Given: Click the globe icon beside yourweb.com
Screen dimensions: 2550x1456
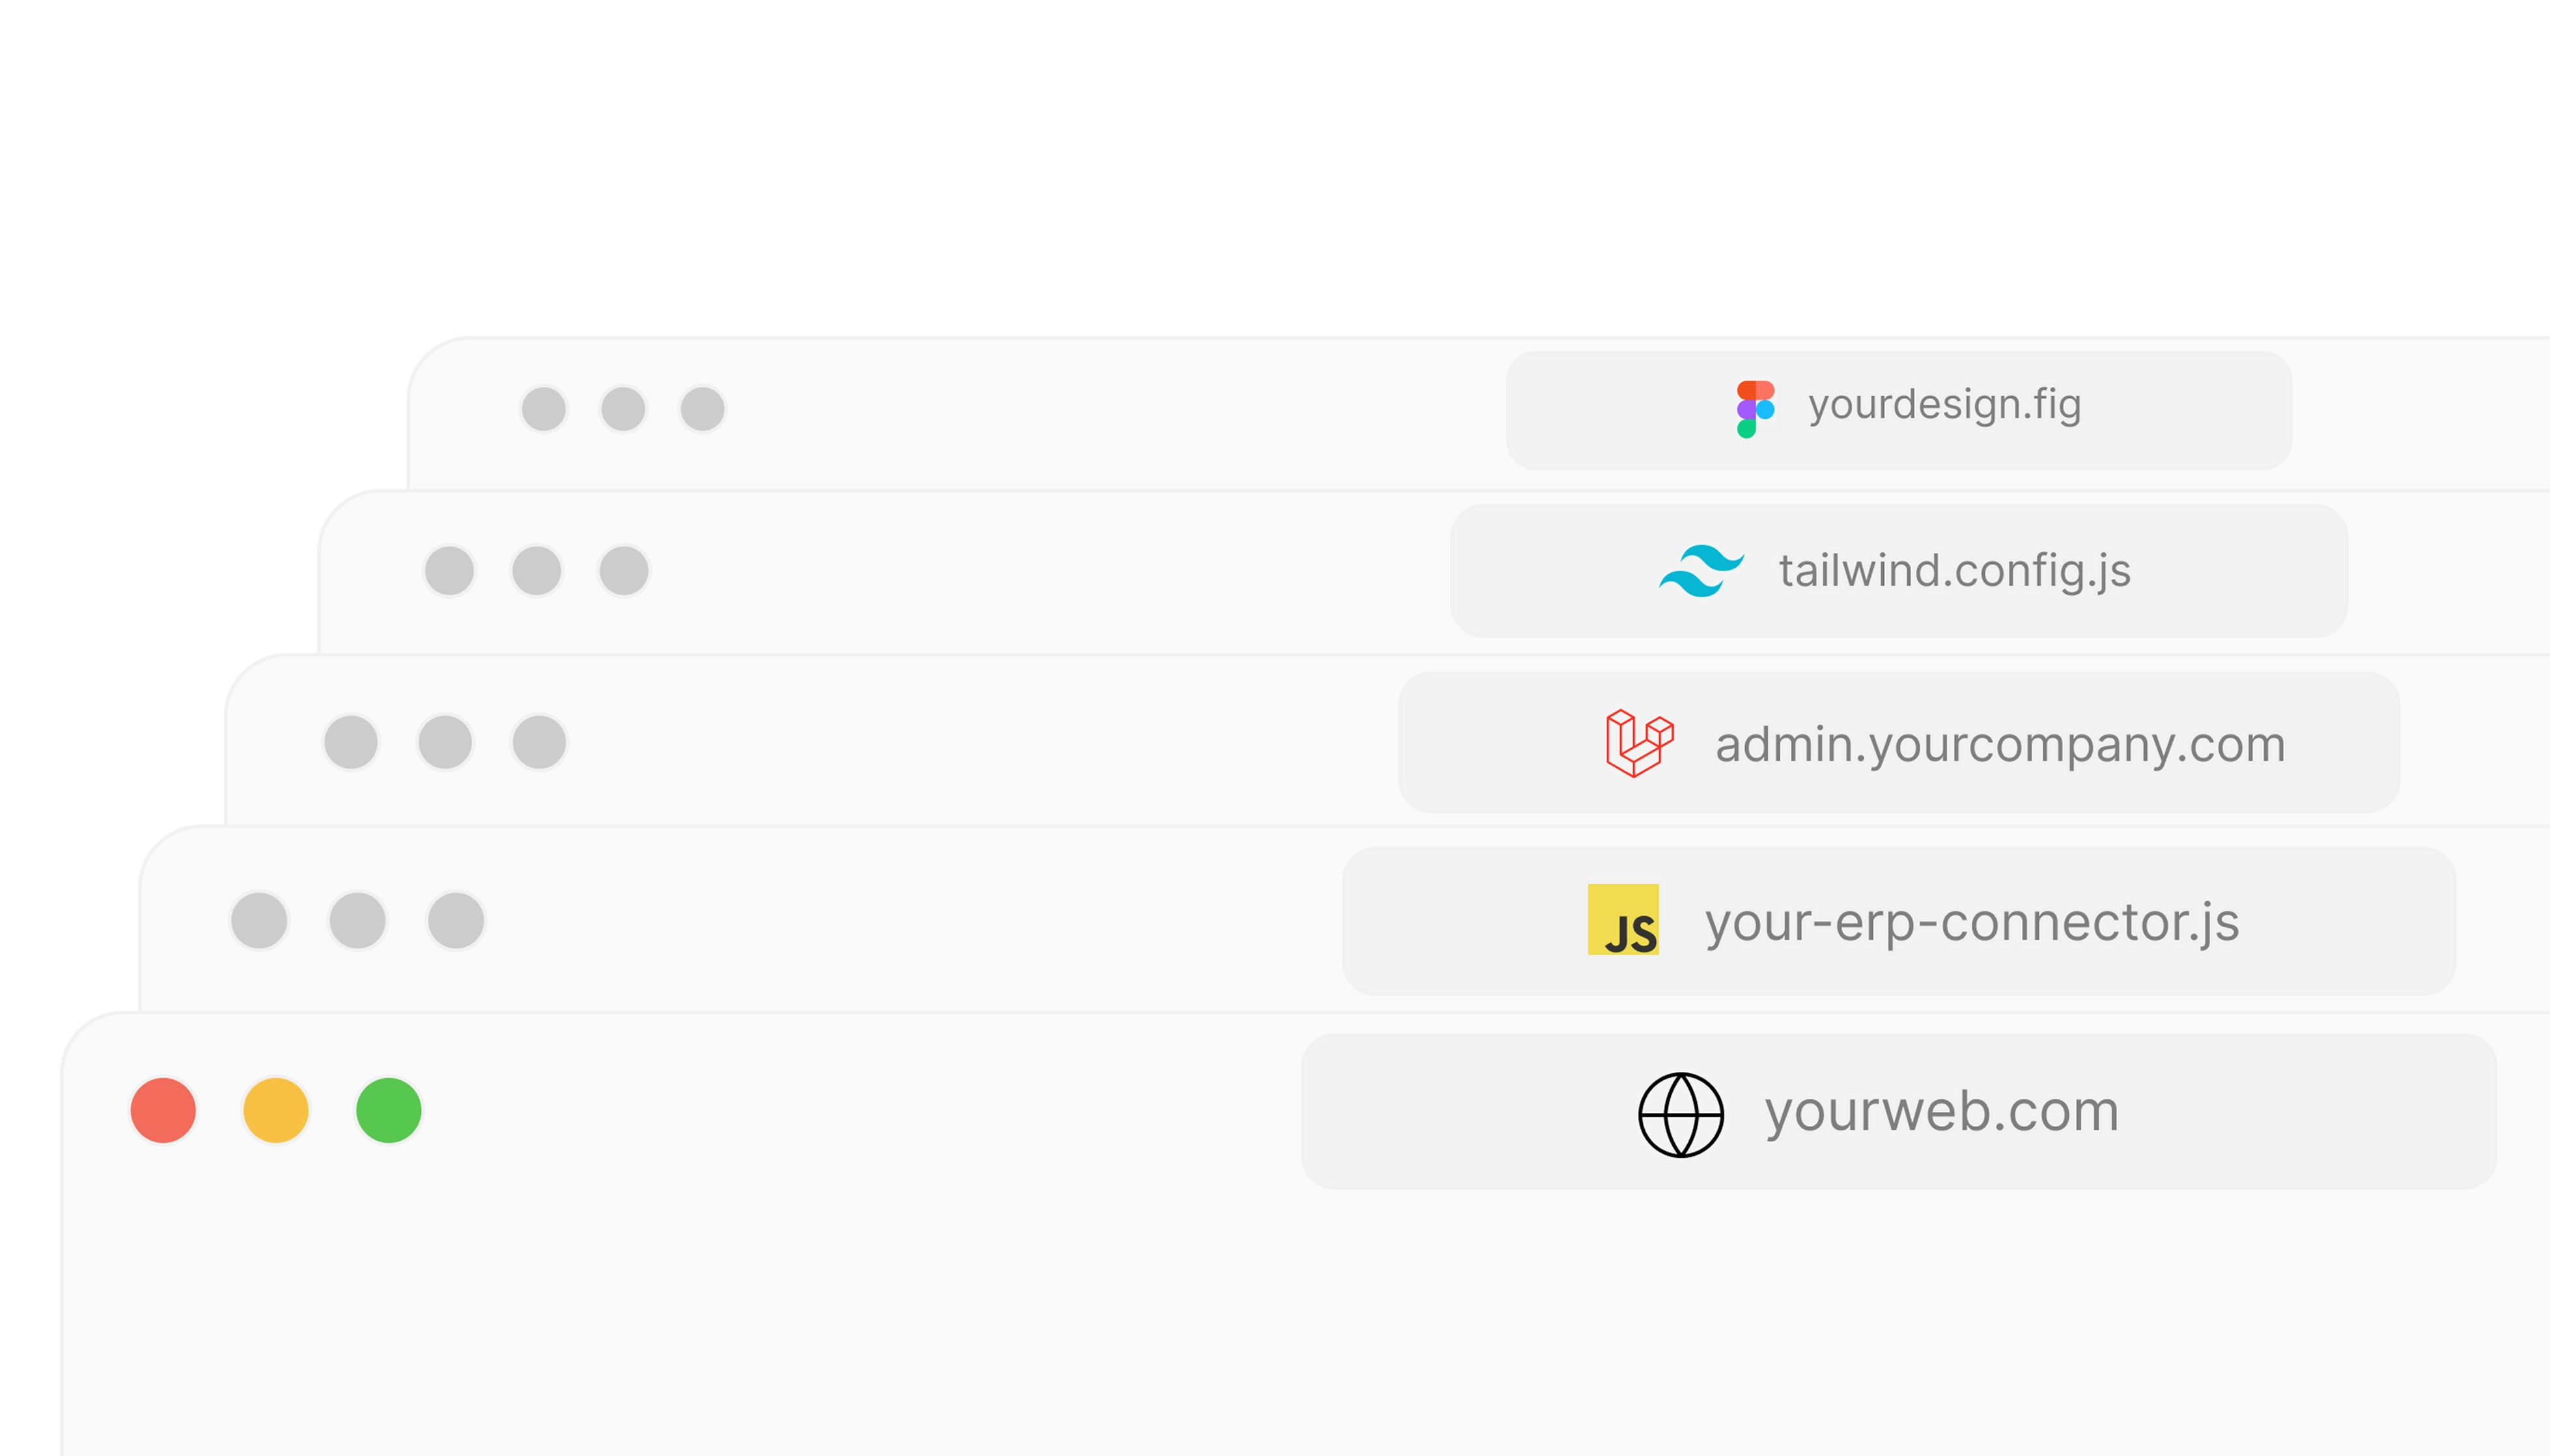Looking at the screenshot, I should pyautogui.click(x=1681, y=1115).
